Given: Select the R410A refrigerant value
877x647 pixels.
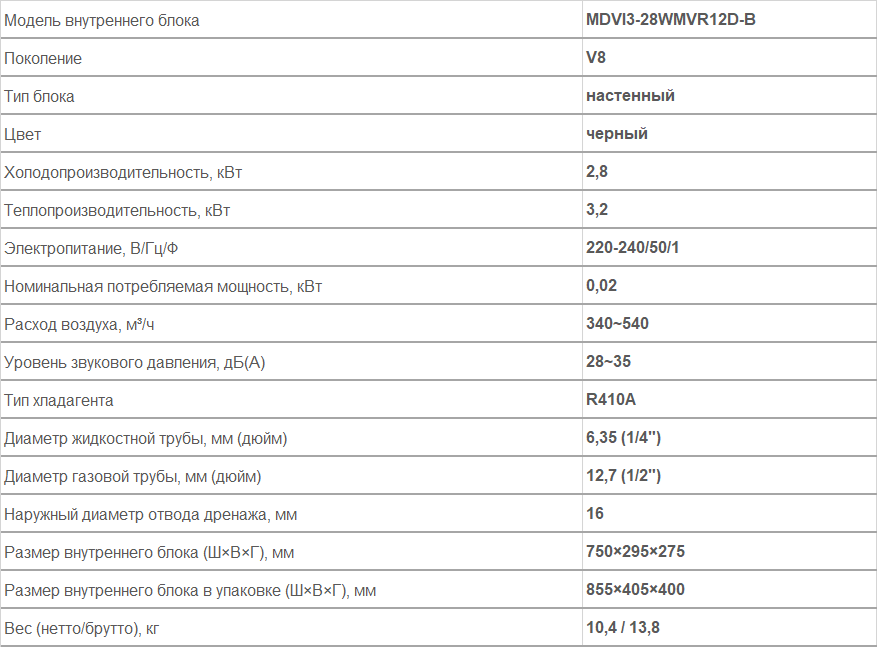Looking at the screenshot, I should (611, 400).
